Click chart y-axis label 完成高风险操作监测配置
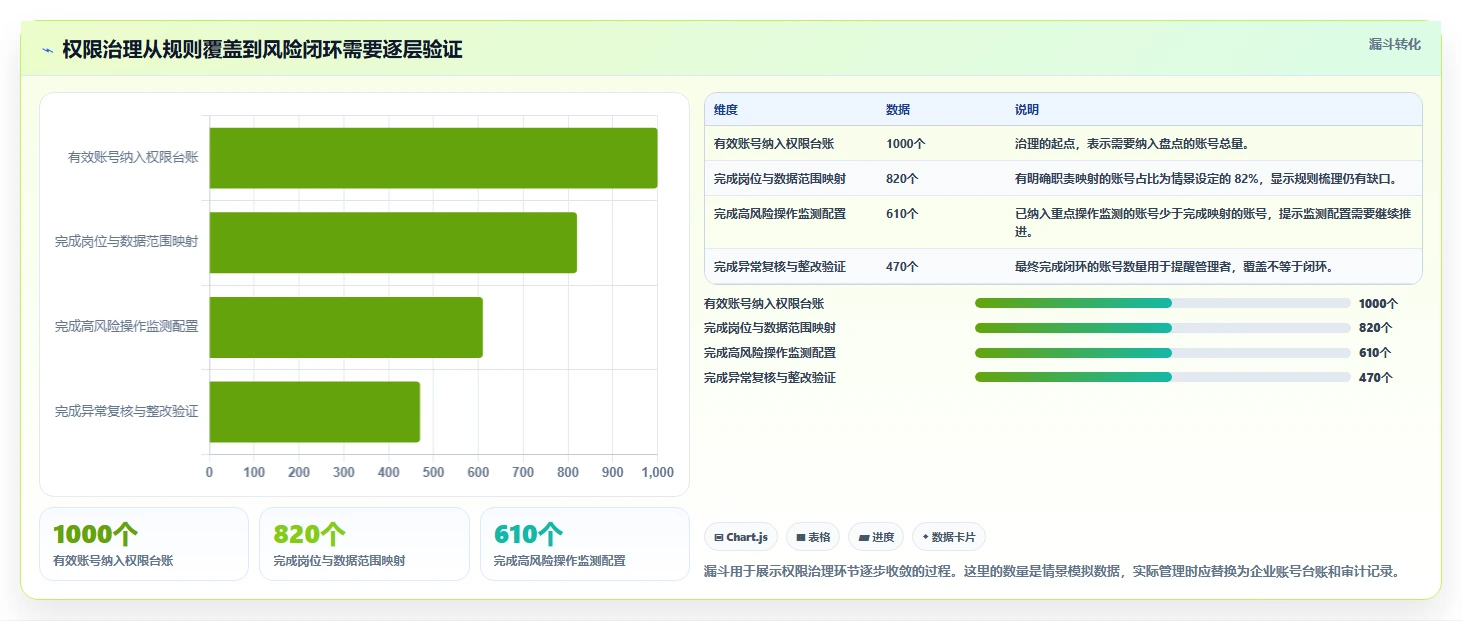Viewport: 1462px width, 621px height. [127, 326]
